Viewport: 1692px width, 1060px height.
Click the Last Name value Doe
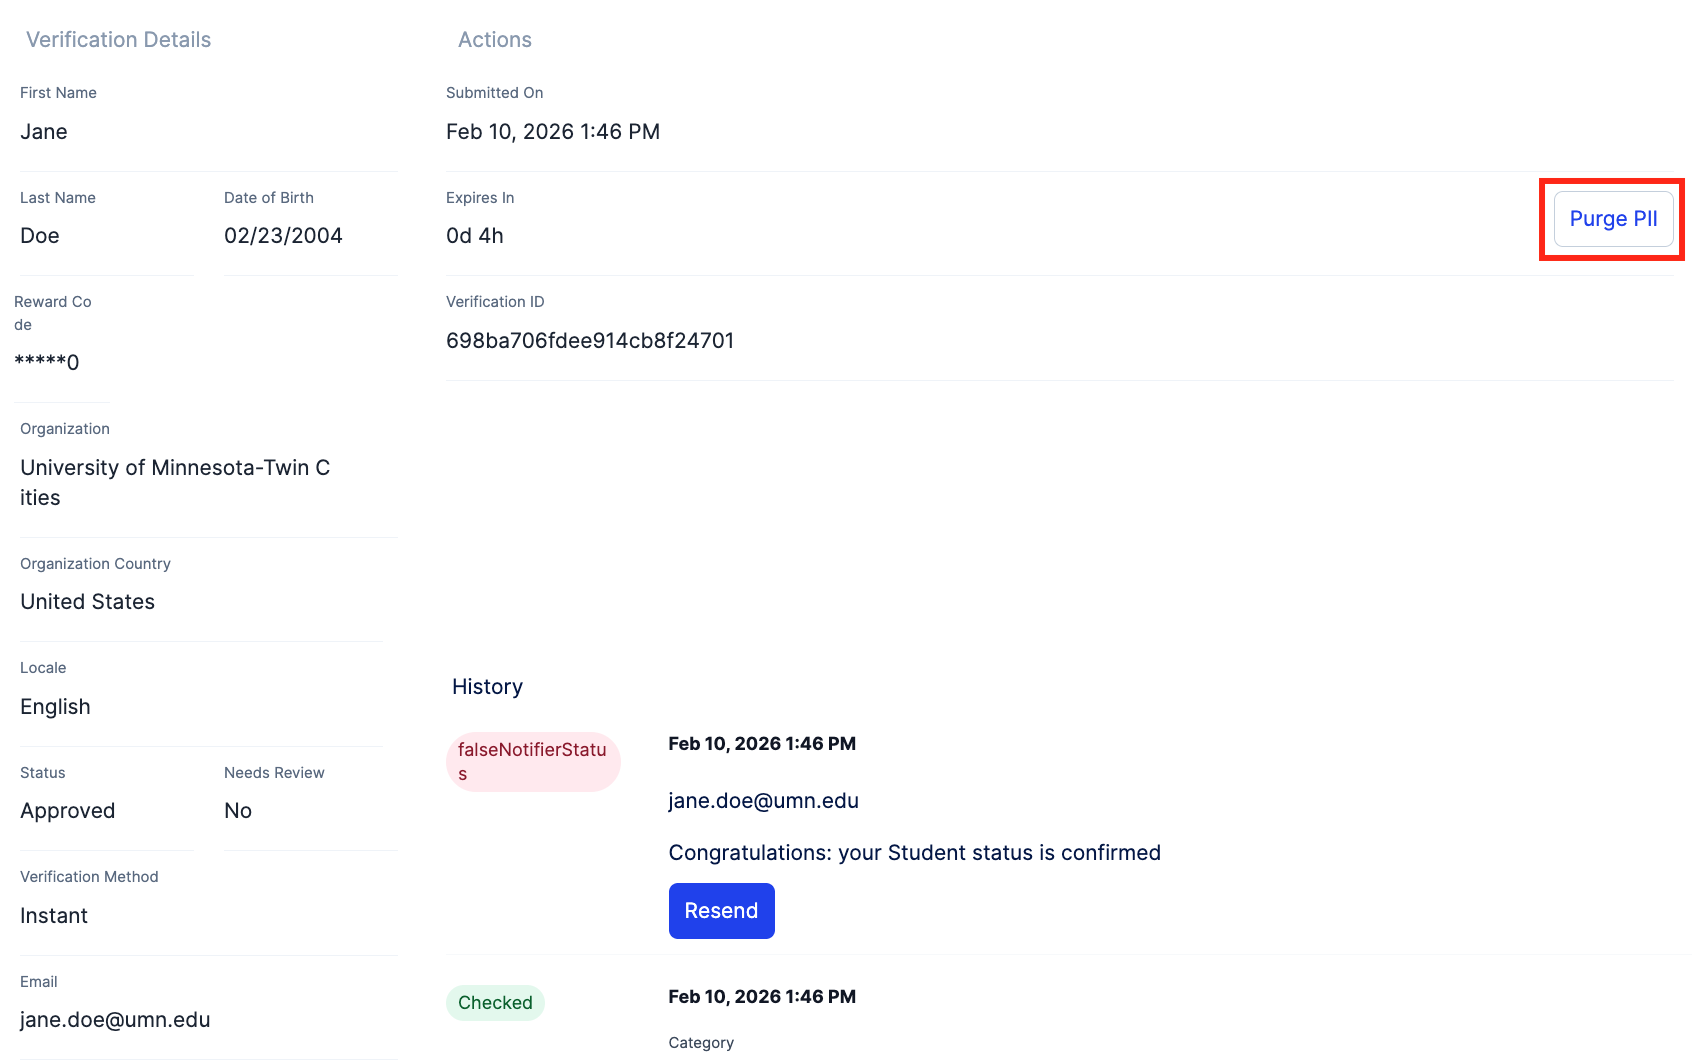(x=40, y=236)
